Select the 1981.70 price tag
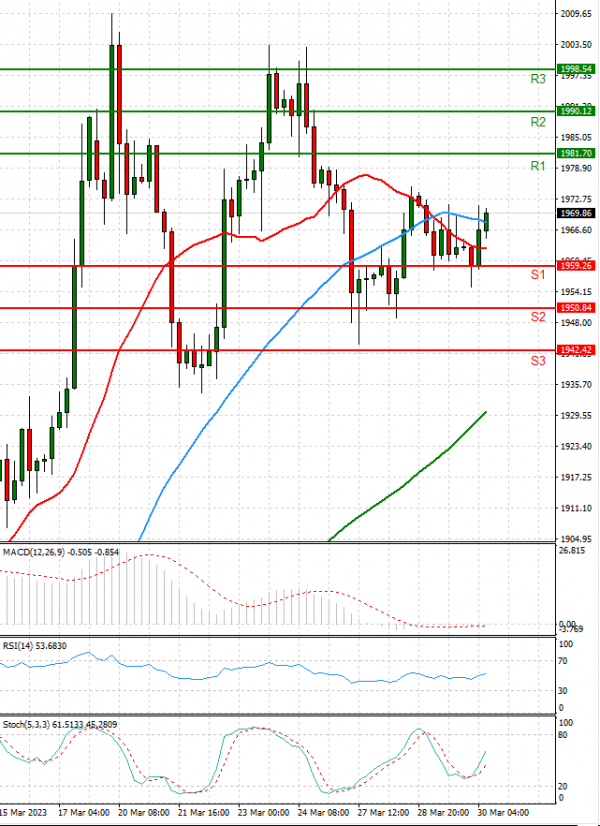 point(576,153)
